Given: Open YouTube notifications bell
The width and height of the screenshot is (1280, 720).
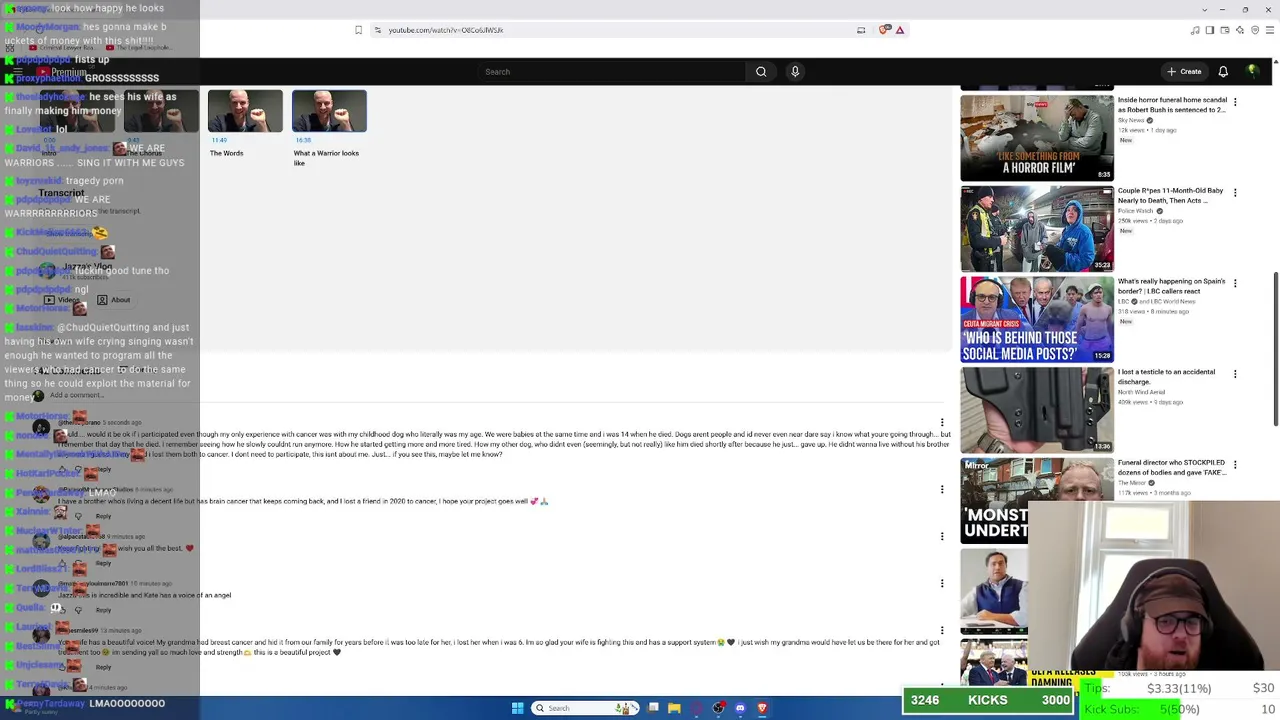Looking at the screenshot, I should [x=1223, y=72].
